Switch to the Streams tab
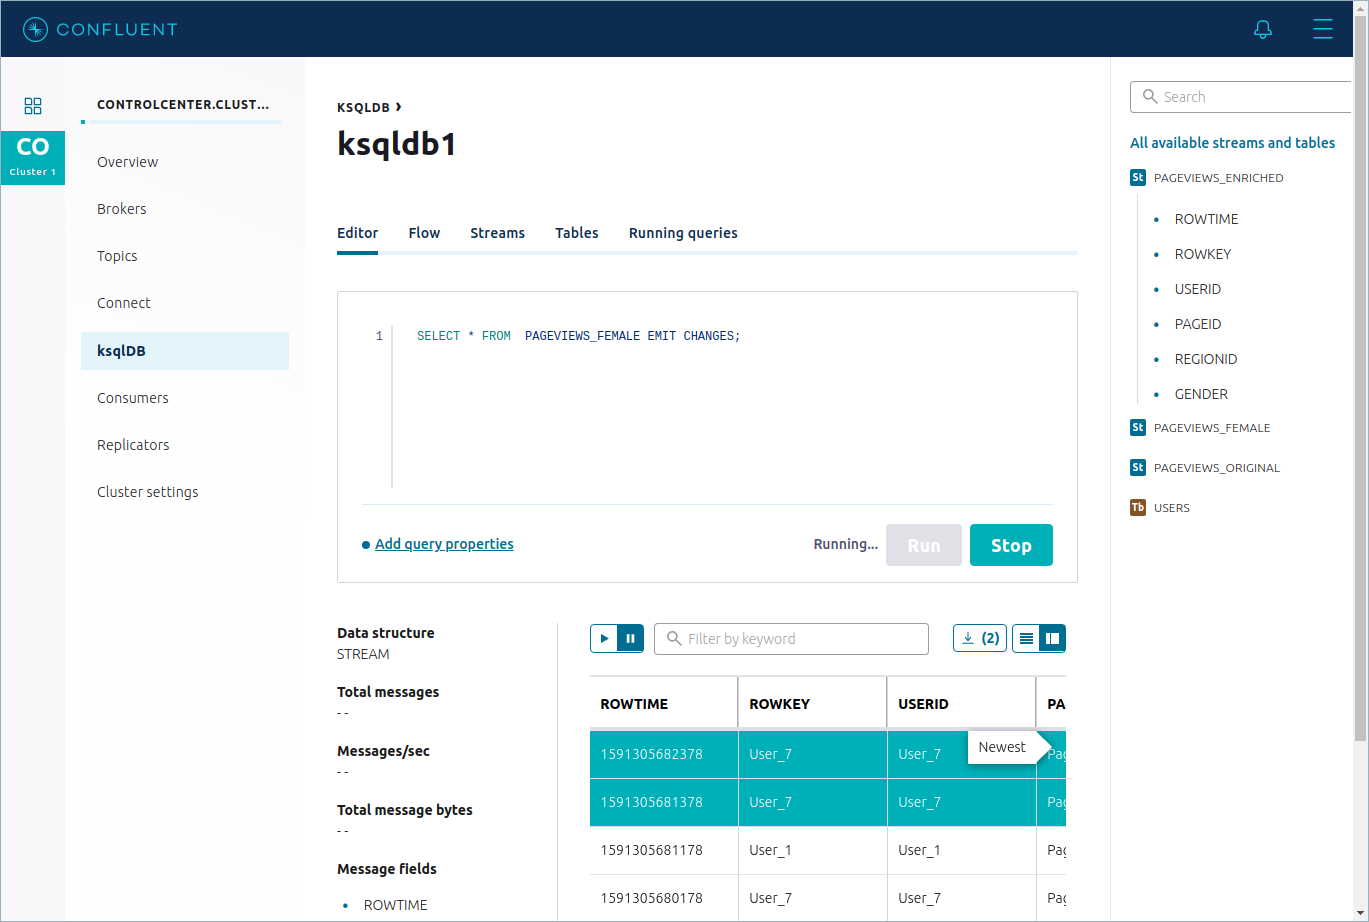Viewport: 1369px width, 922px height. tap(497, 233)
